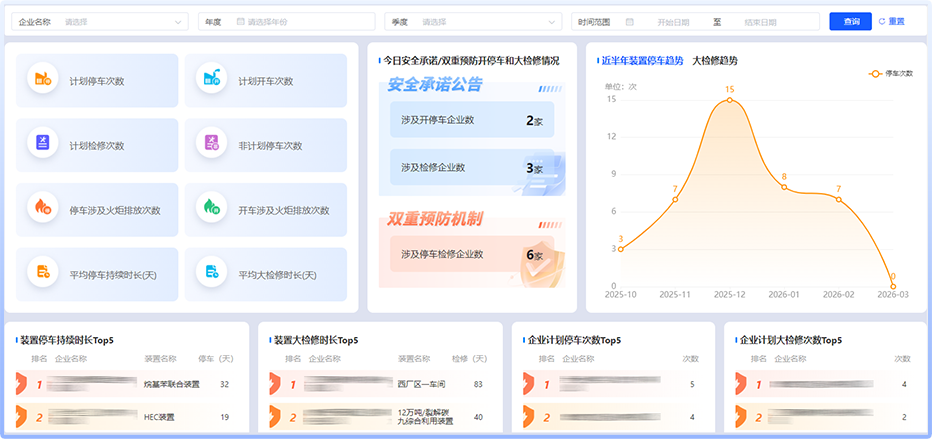Image resolution: width=932 pixels, height=439 pixels.
Task: Click the 计划停车次数 orange icon
Action: coord(43,78)
